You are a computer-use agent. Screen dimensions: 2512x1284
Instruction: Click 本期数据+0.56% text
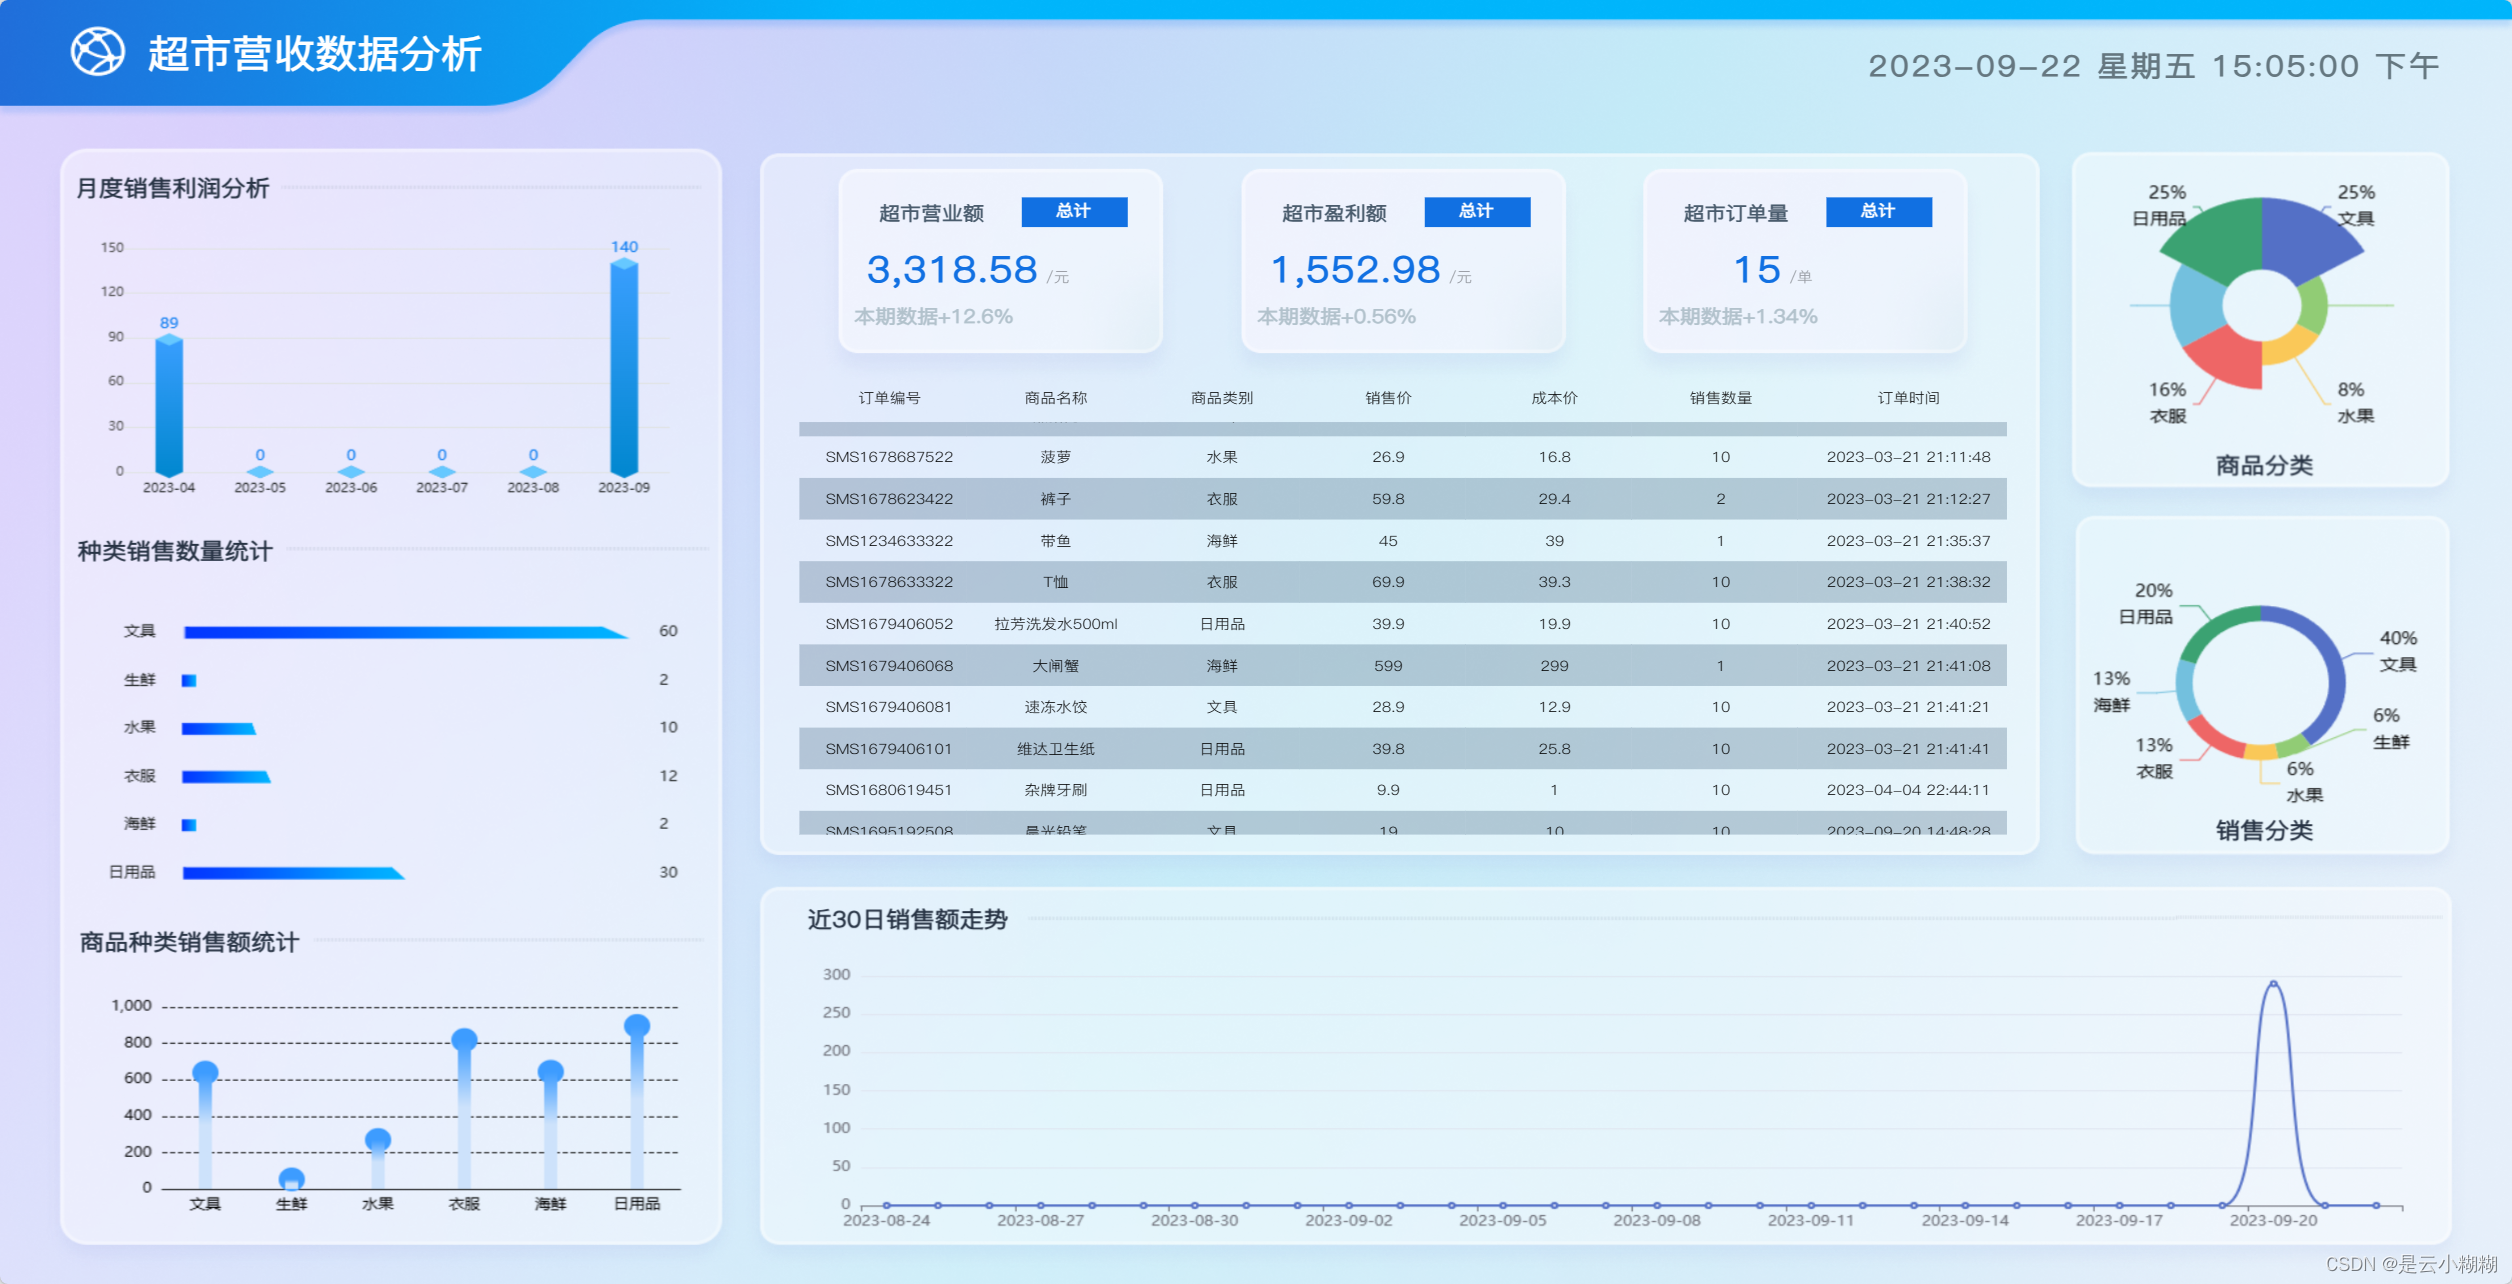tap(1336, 317)
